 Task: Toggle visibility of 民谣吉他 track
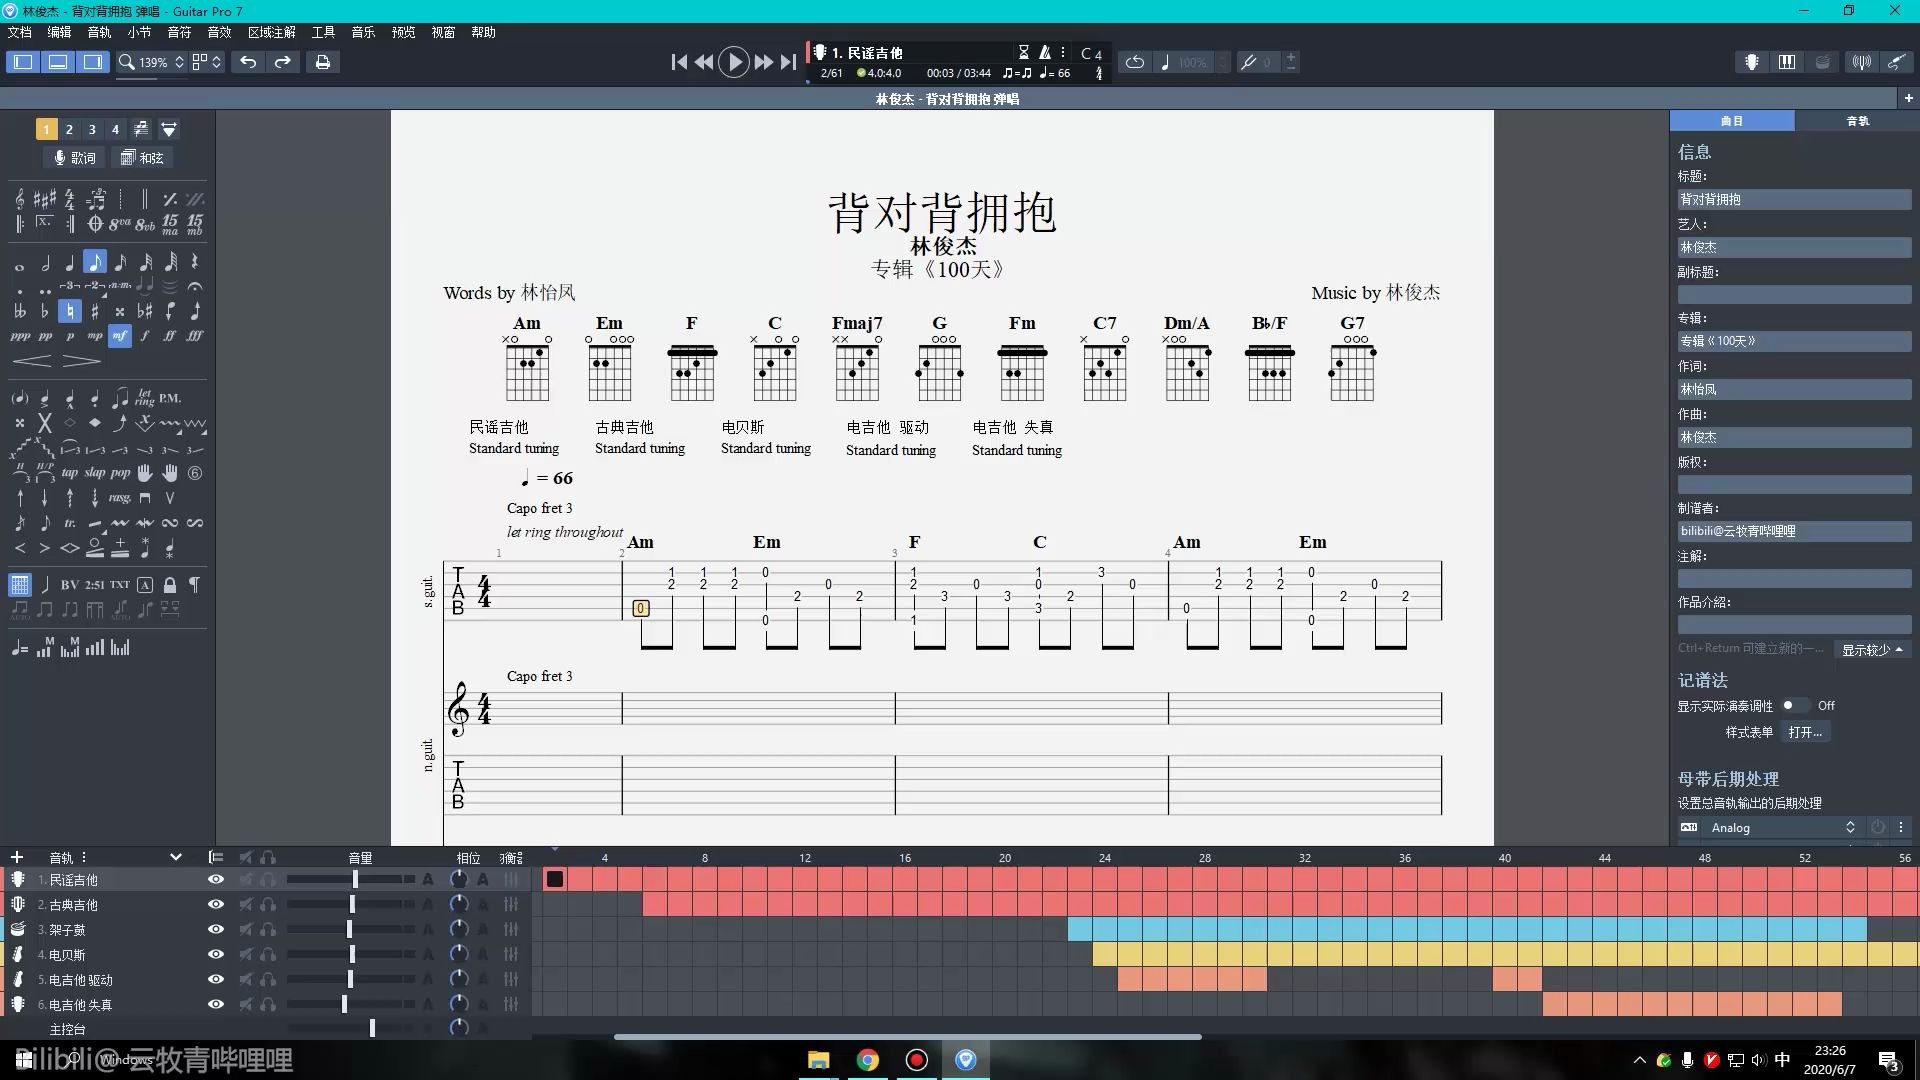[x=215, y=880]
